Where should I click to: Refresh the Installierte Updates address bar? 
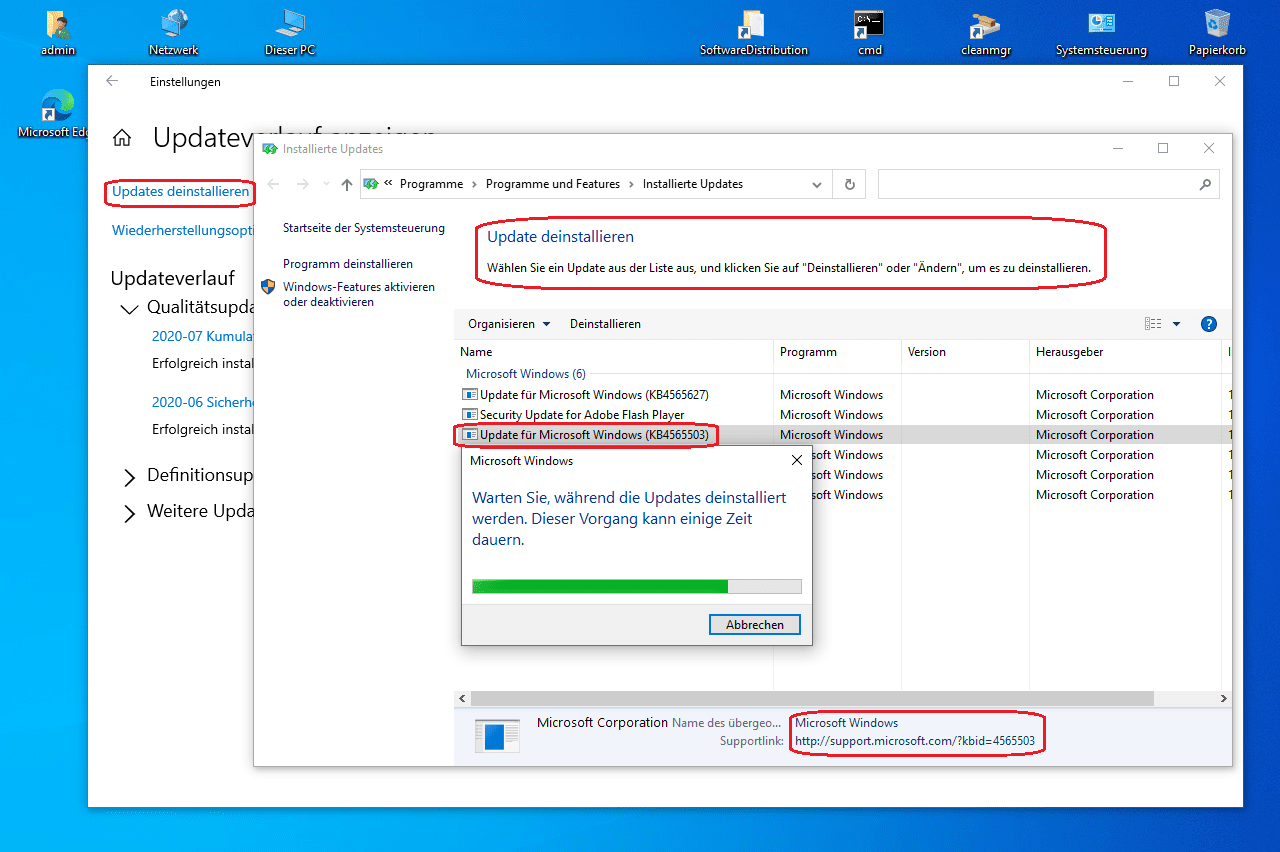(849, 184)
